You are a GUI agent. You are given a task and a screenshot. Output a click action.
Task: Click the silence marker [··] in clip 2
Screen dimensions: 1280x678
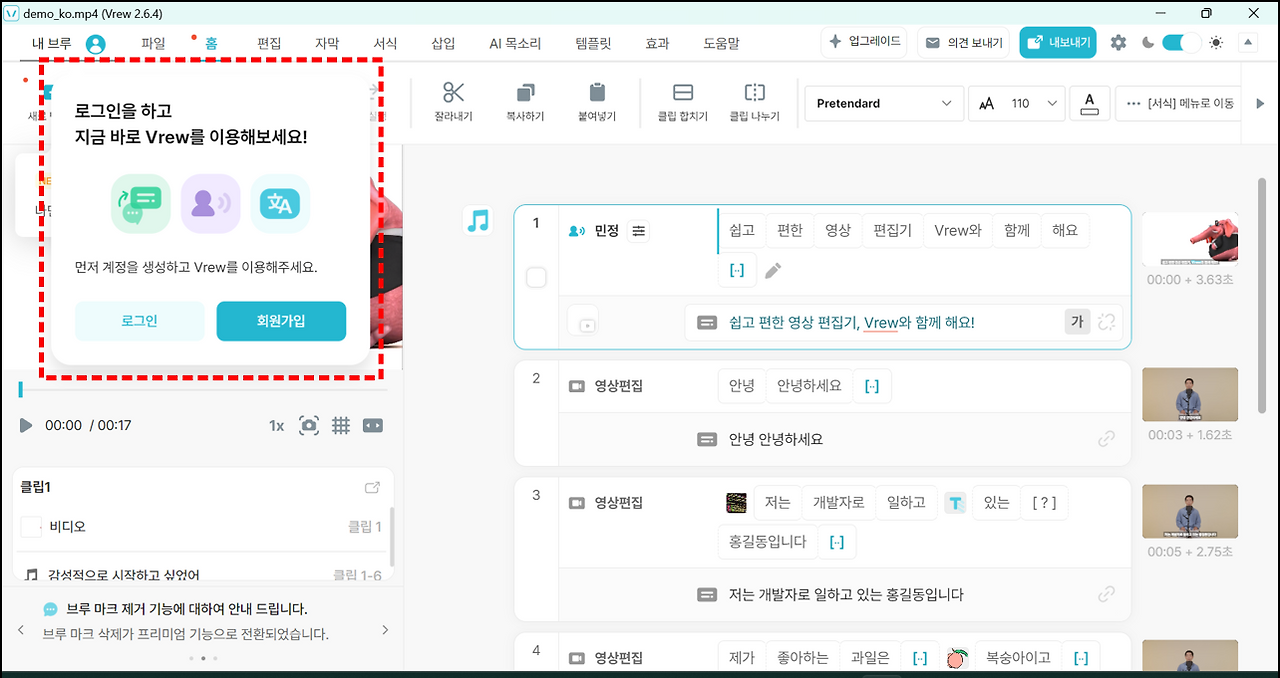click(x=871, y=386)
